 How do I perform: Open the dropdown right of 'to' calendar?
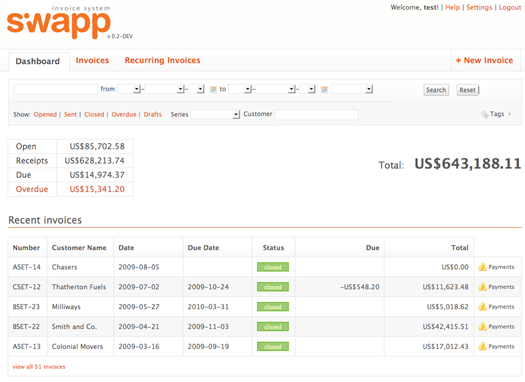pos(352,89)
